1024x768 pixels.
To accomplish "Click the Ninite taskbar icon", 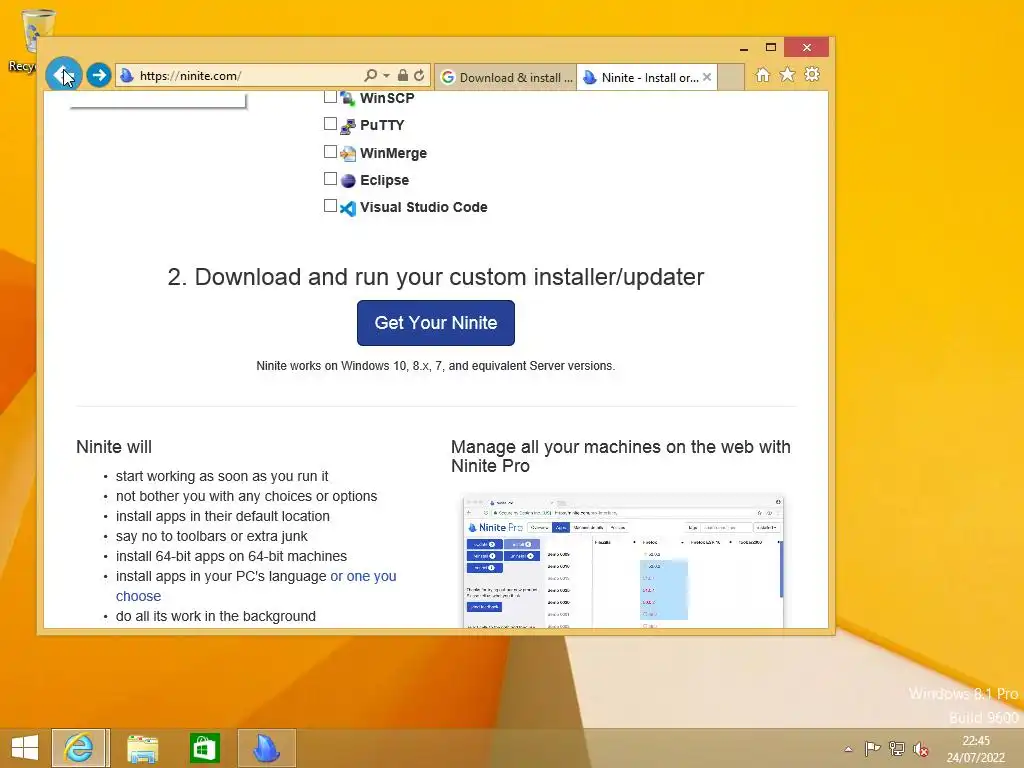I will coord(266,748).
